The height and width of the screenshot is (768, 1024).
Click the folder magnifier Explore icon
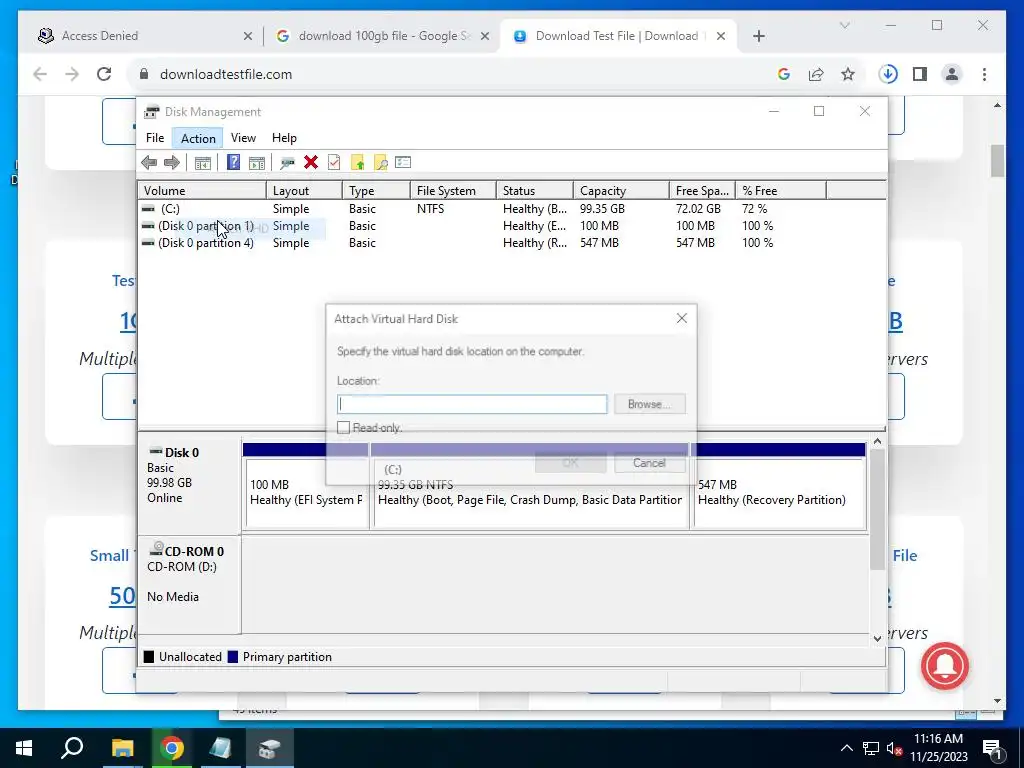pos(380,163)
